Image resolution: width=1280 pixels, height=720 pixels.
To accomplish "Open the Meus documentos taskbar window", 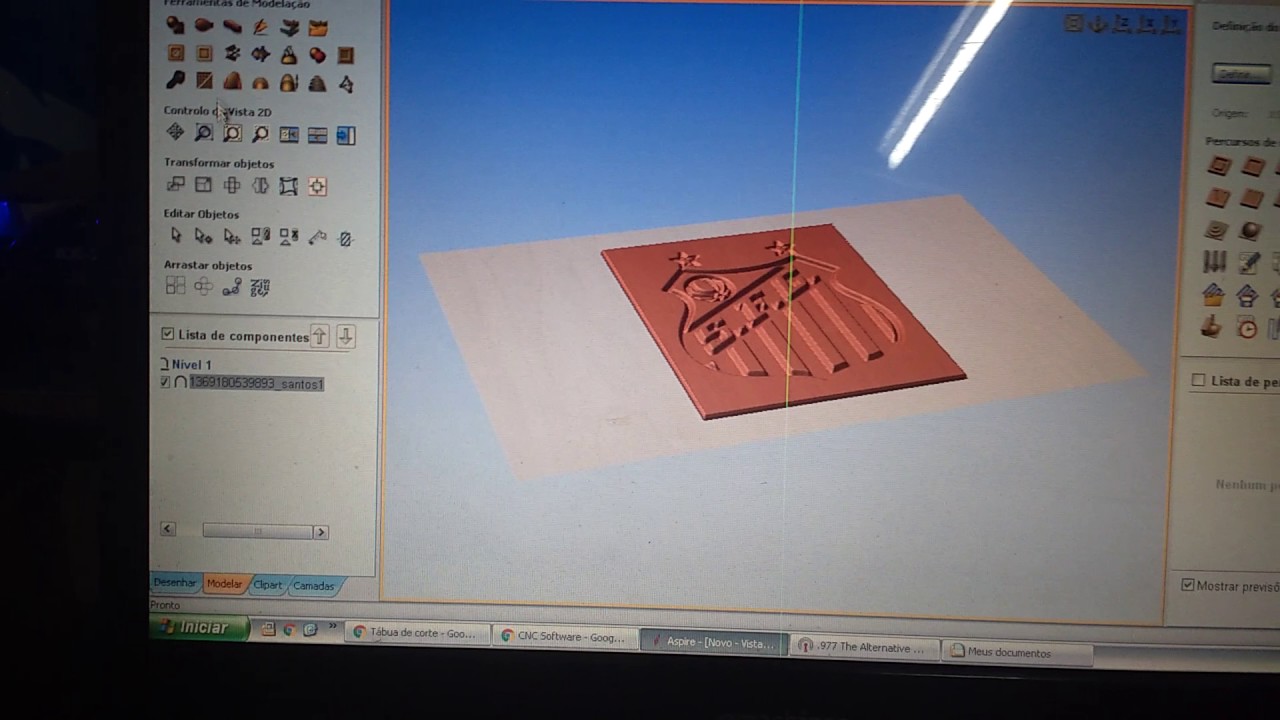I will pyautogui.click(x=1016, y=652).
